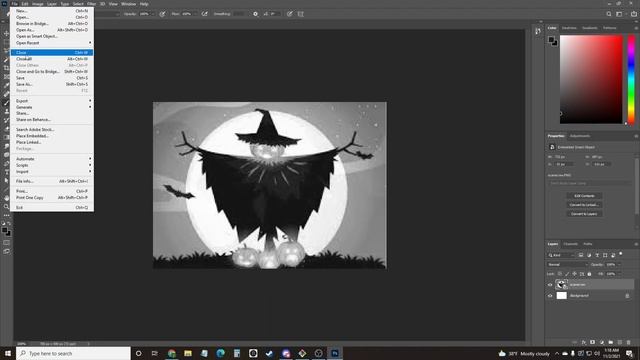
Task: Toggle airbrush-style build-up icon
Action: (204, 14)
